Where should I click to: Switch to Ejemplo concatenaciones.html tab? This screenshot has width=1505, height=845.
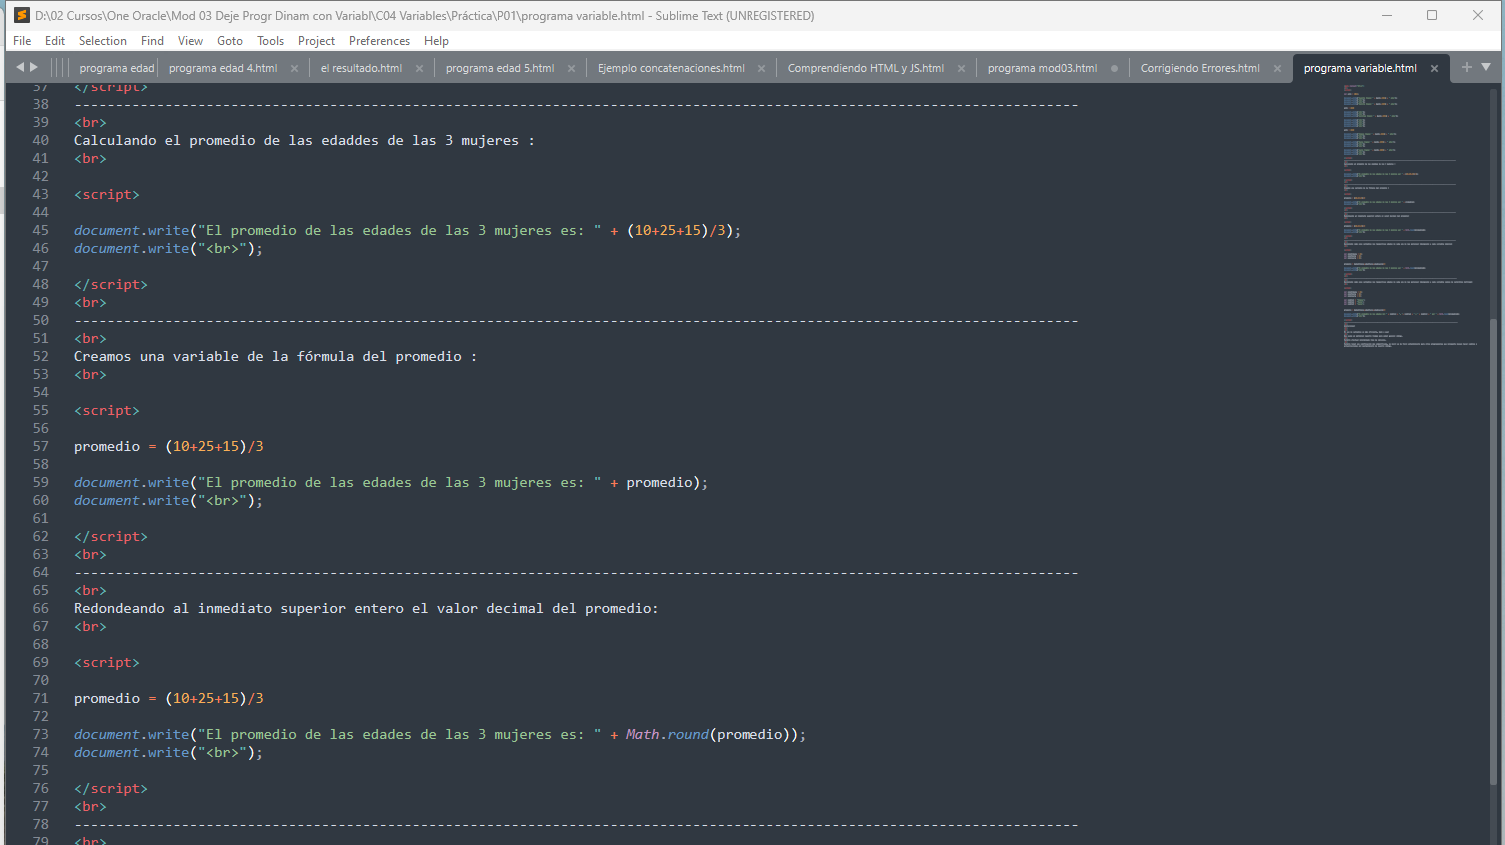pyautogui.click(x=671, y=68)
